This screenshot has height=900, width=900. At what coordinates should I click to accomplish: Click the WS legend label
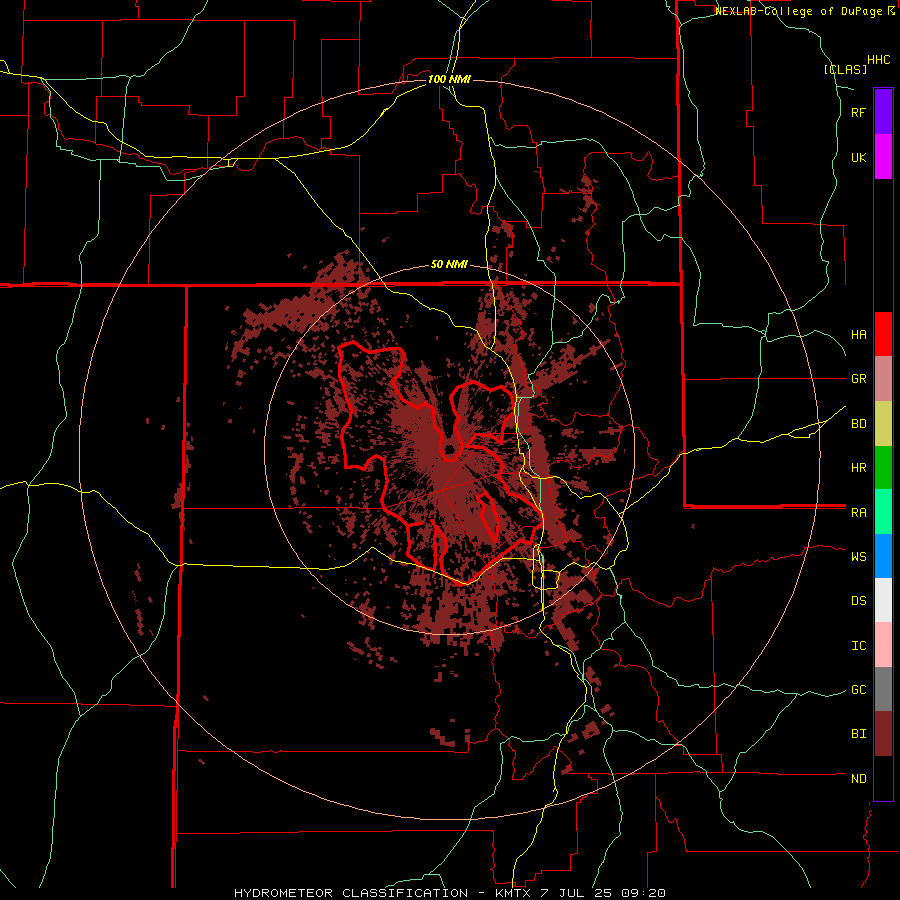(x=859, y=557)
